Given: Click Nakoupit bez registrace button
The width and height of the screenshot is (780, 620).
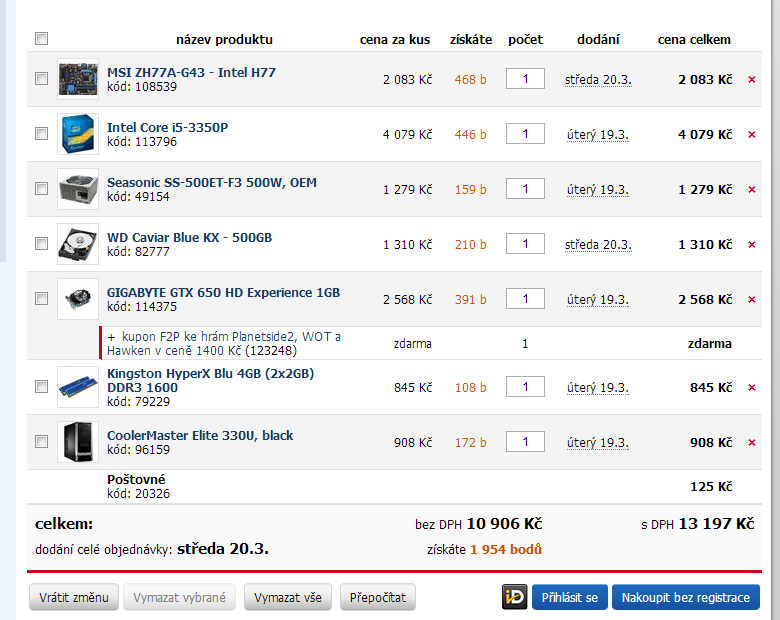Looking at the screenshot, I should (685, 597).
